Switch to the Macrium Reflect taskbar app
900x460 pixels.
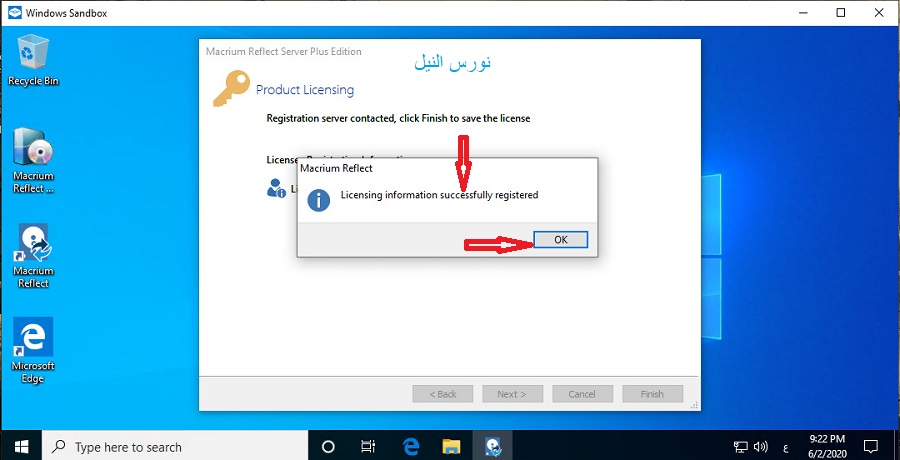(x=492, y=446)
